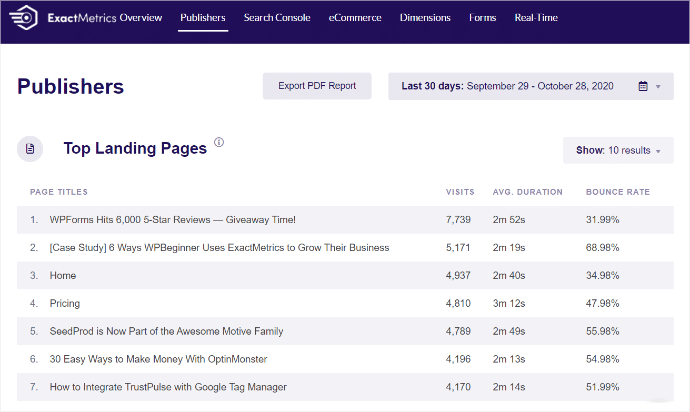Select WPForms Hits 6,000 5-Star Reviews row title

click(172, 220)
